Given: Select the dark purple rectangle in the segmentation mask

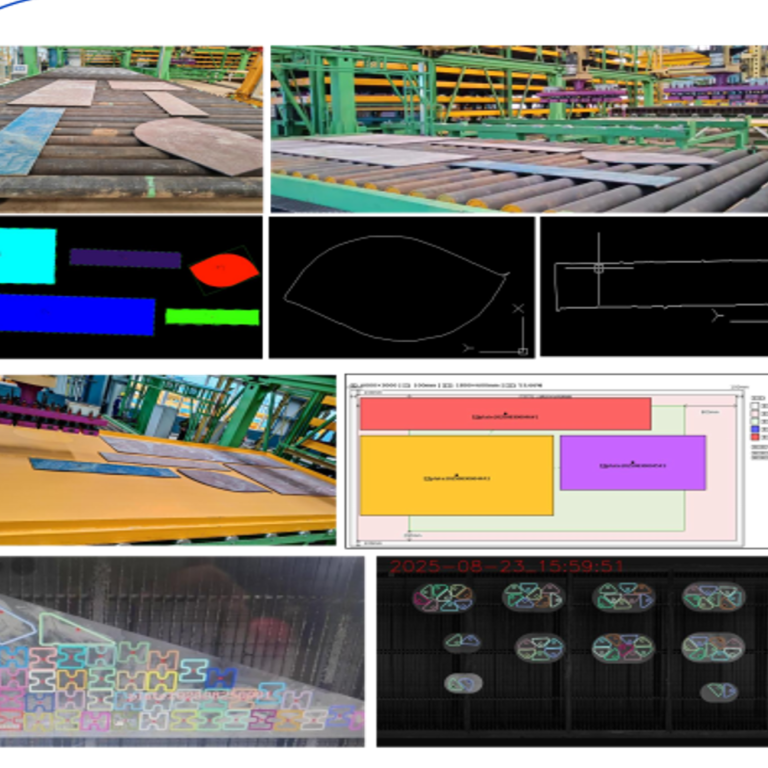Looking at the screenshot, I should pos(125,258).
